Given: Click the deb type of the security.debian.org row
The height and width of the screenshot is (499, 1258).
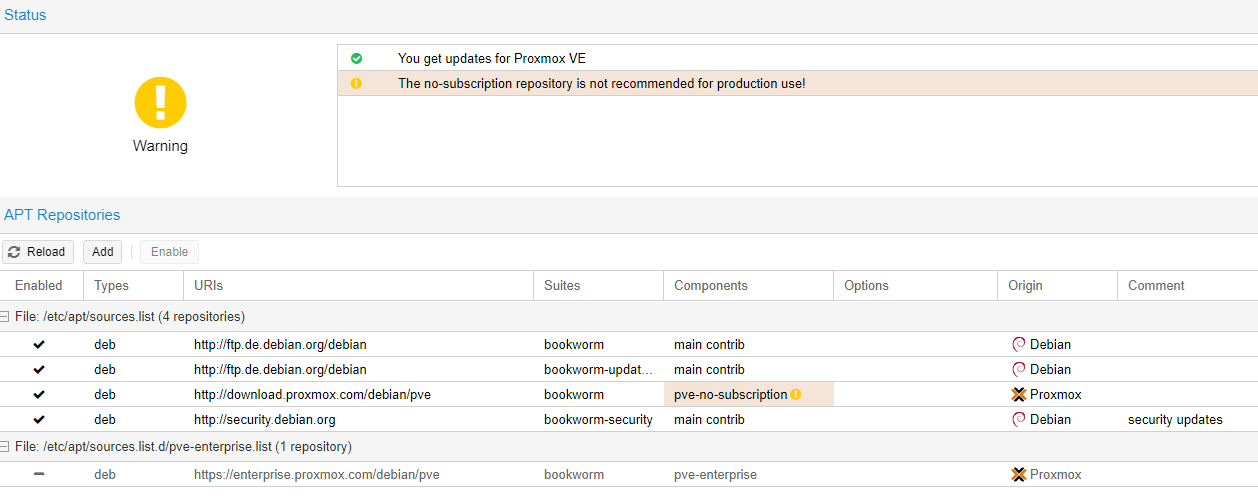Looking at the screenshot, I should pos(105,419).
